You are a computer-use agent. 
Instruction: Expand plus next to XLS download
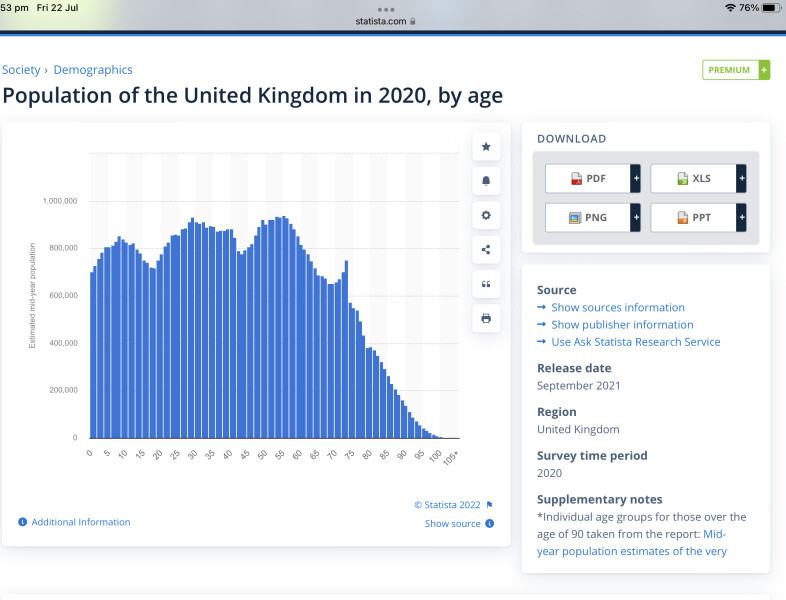point(741,179)
